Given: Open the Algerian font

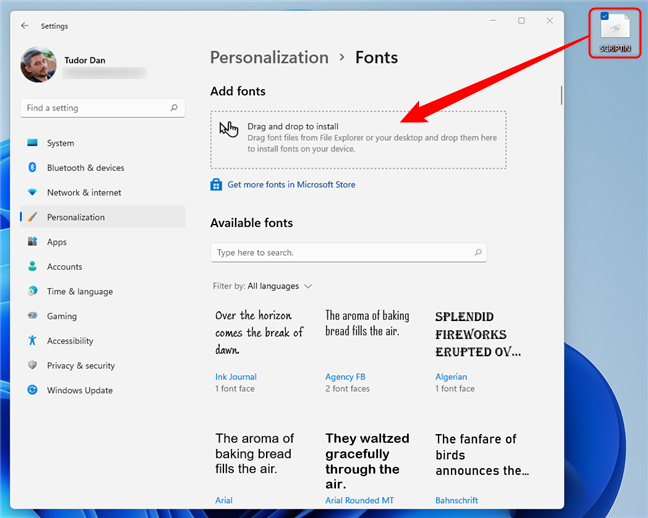Looking at the screenshot, I should (x=451, y=377).
